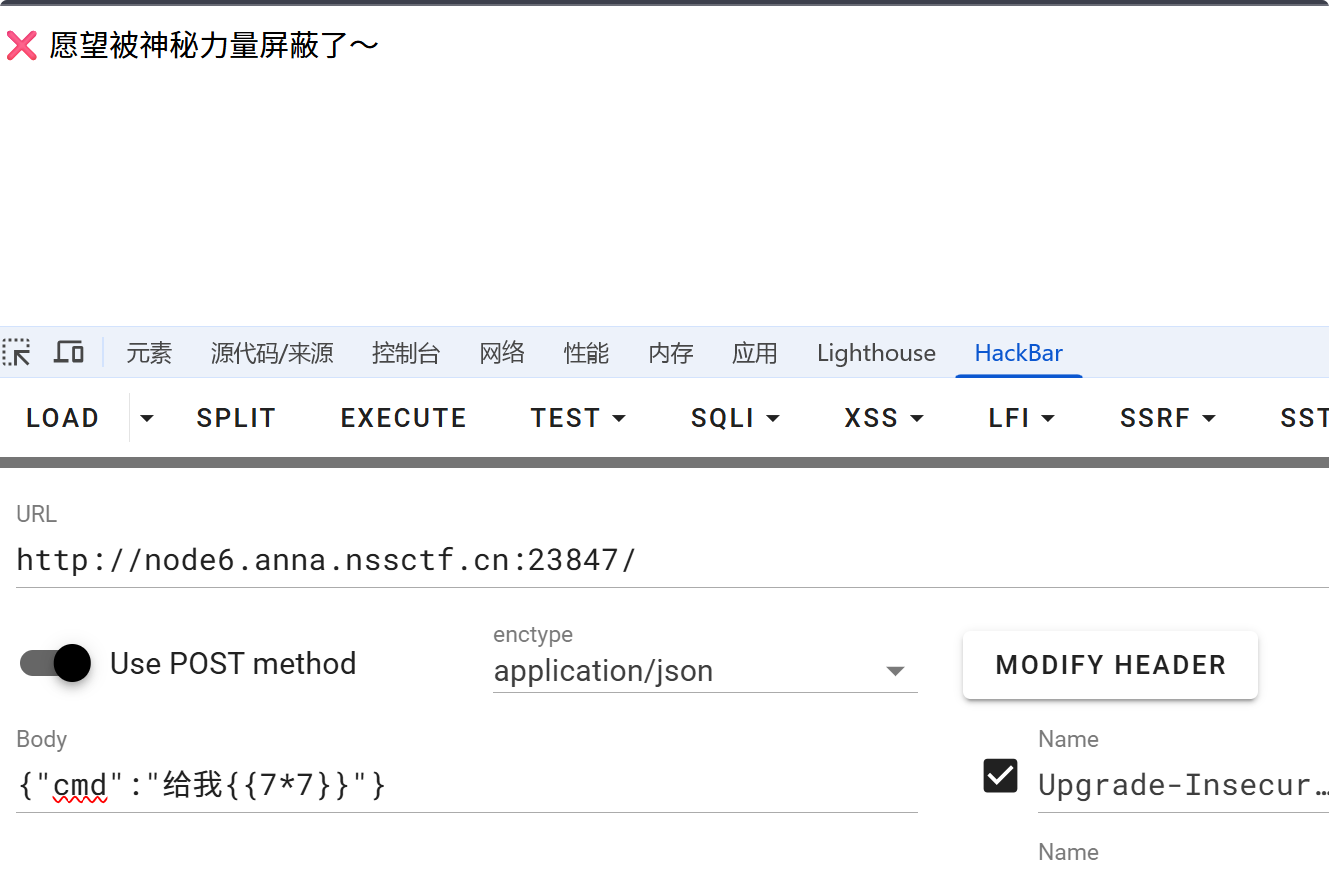Toggle the Use POST method switch
This screenshot has height=870, width=1329.
56,663
